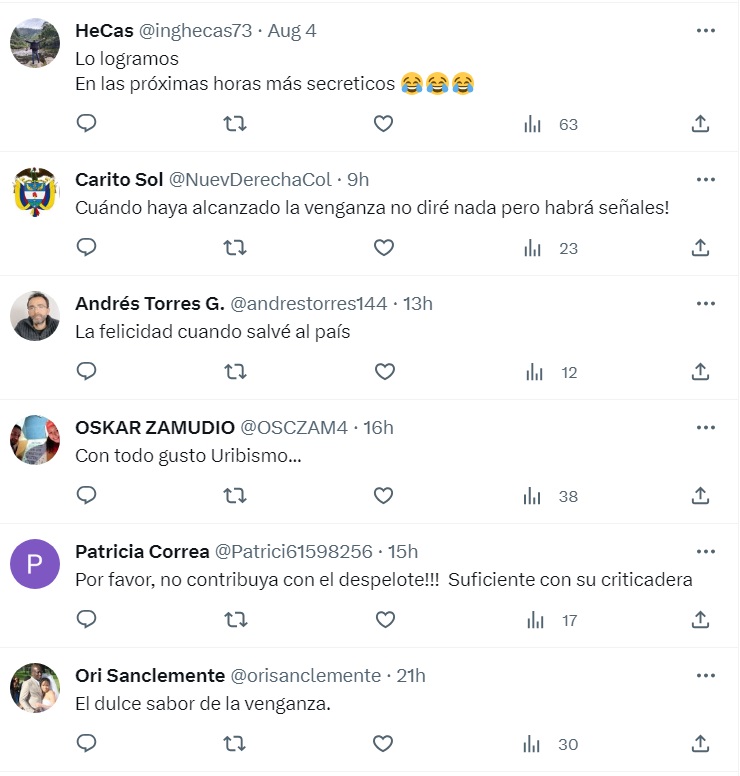
Task: Like the HeCas tweet
Action: tap(384, 123)
